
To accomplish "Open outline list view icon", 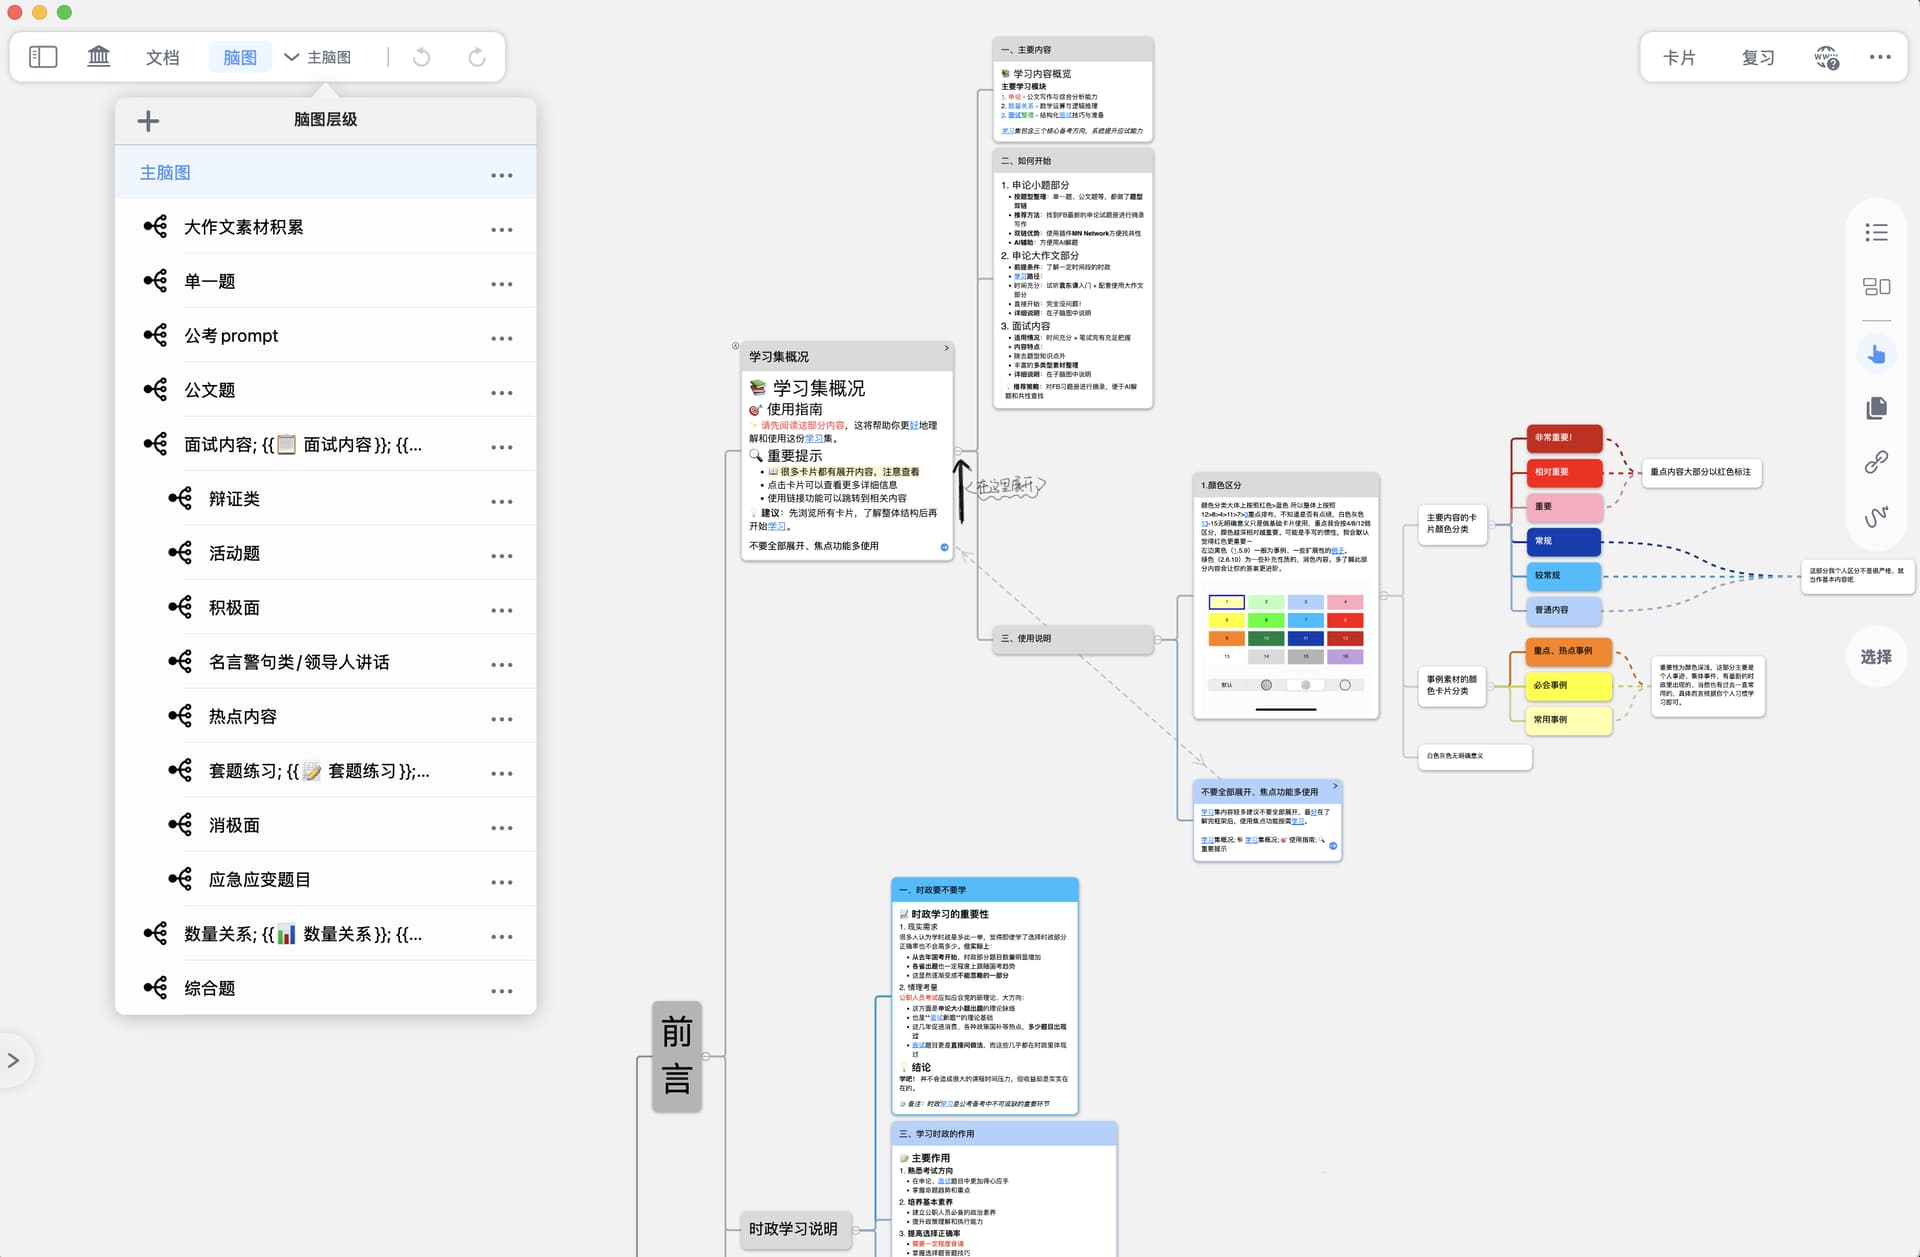I will pyautogui.click(x=1876, y=233).
